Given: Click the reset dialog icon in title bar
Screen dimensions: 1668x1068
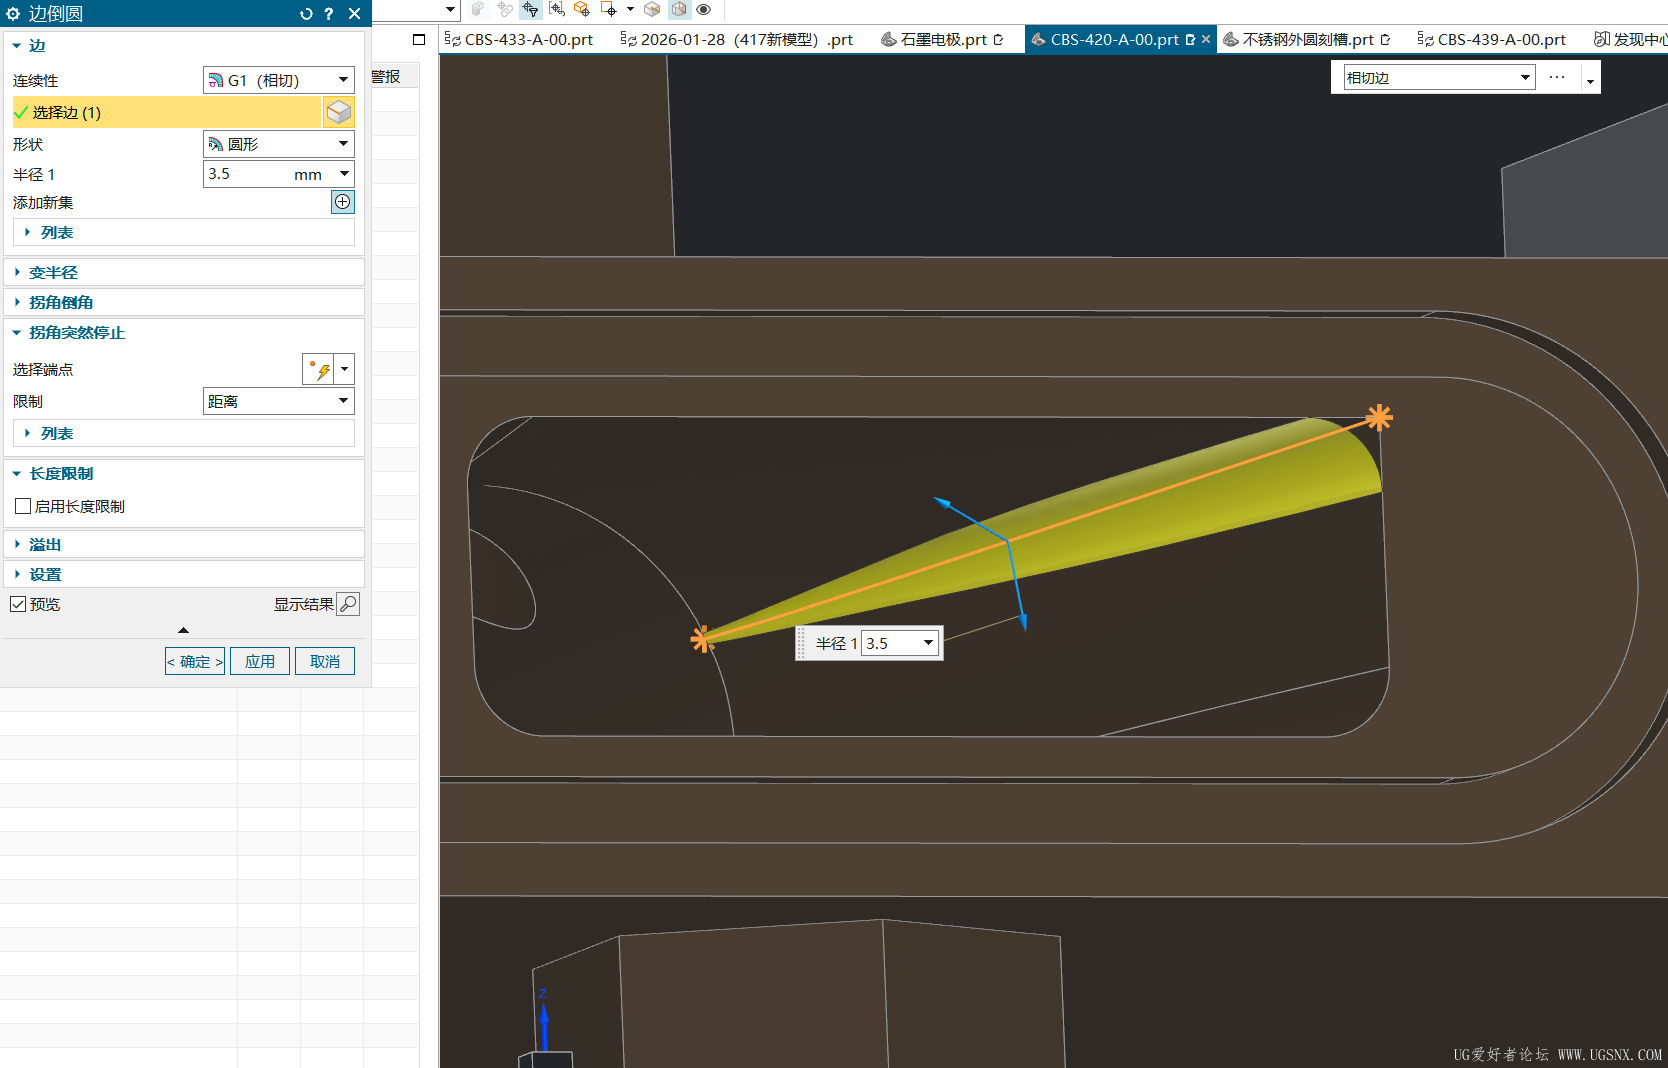Looking at the screenshot, I should pyautogui.click(x=306, y=14).
